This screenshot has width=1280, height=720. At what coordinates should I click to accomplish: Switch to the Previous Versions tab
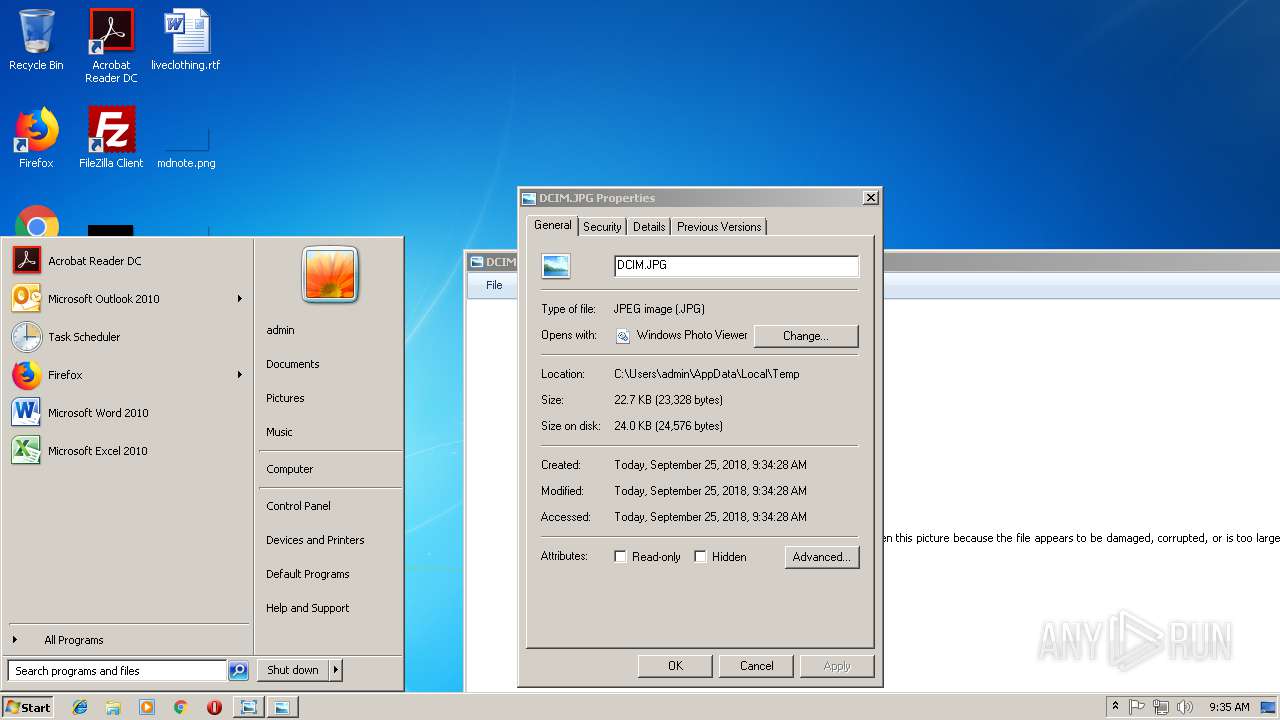719,227
